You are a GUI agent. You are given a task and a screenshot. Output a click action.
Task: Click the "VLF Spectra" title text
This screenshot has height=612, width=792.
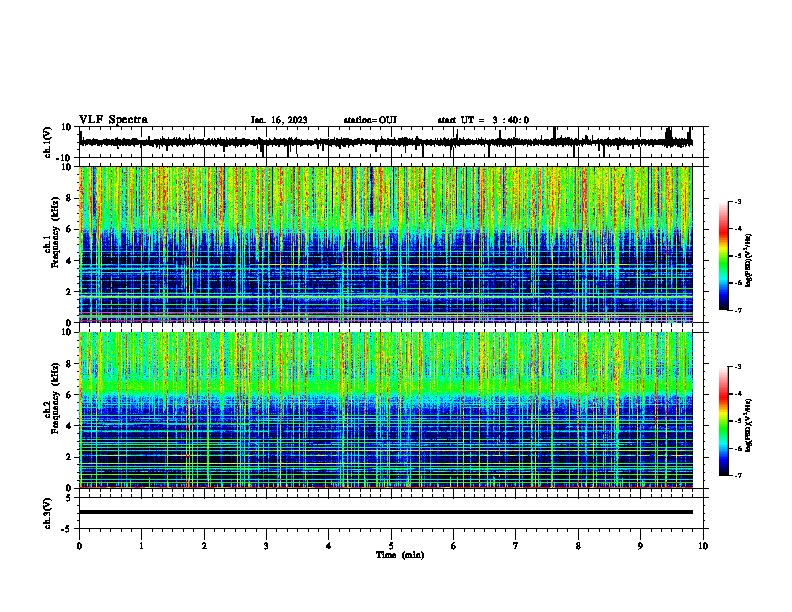113,120
